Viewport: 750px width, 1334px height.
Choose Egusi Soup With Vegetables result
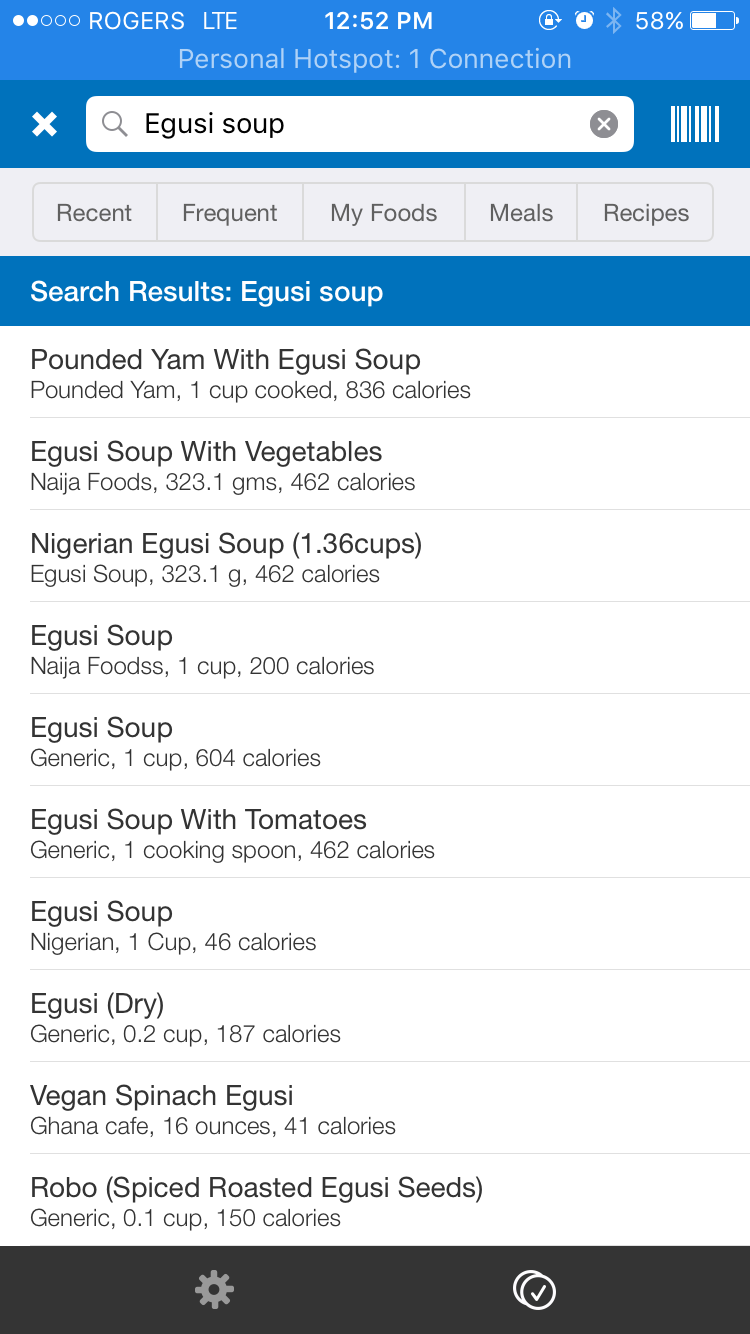[x=375, y=465]
